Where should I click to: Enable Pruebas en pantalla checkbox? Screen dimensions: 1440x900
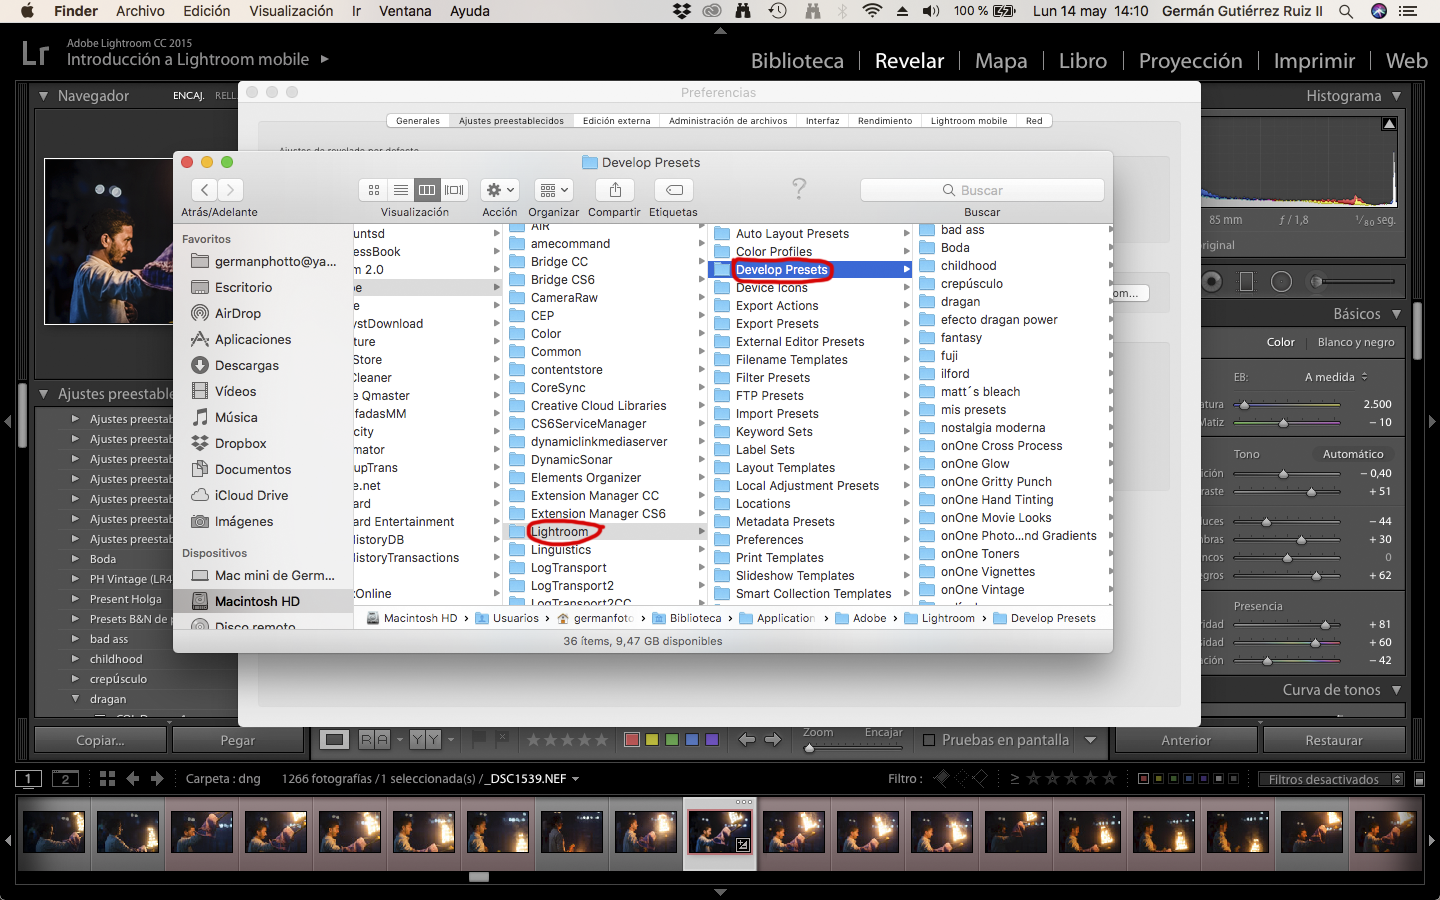[x=929, y=740]
